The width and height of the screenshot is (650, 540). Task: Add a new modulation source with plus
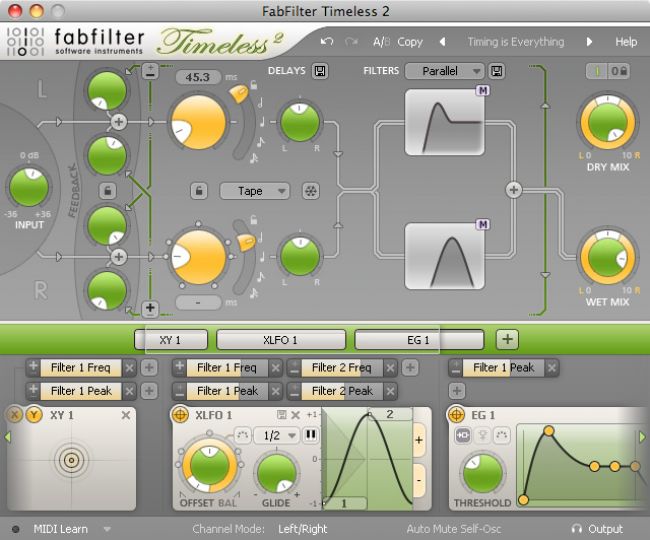pos(507,339)
